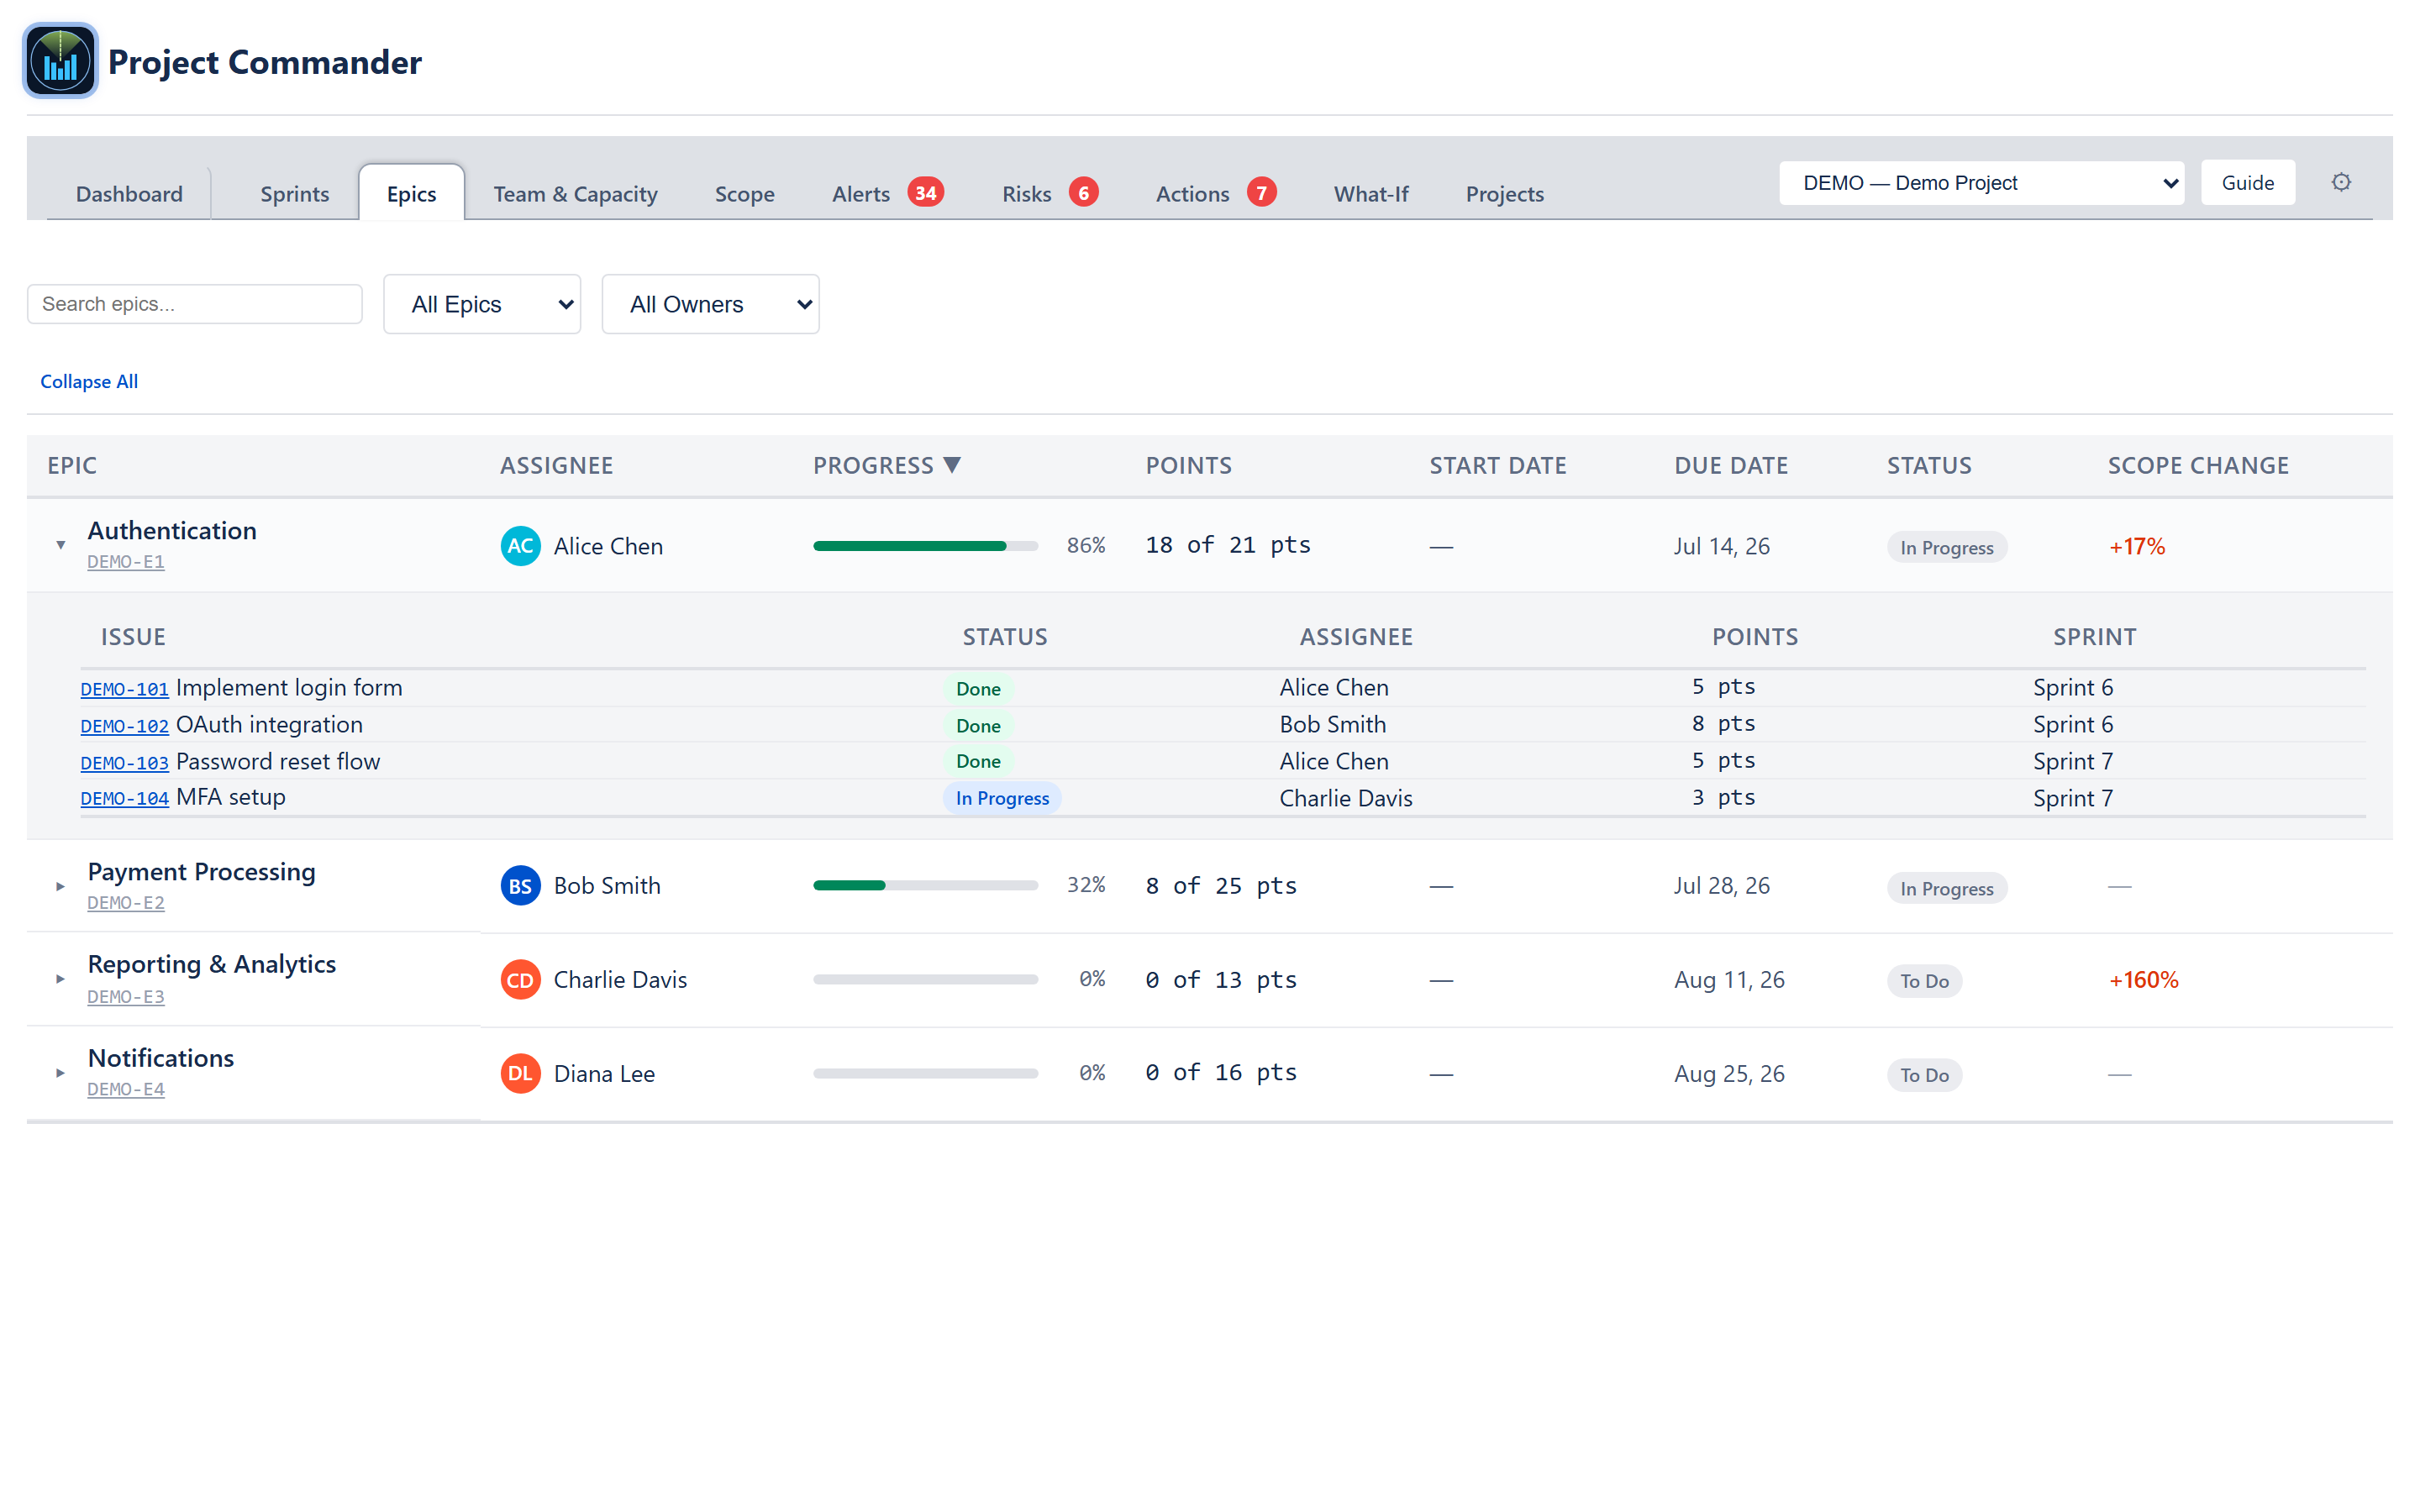Click the Notifications epic progress bar

click(x=925, y=1074)
